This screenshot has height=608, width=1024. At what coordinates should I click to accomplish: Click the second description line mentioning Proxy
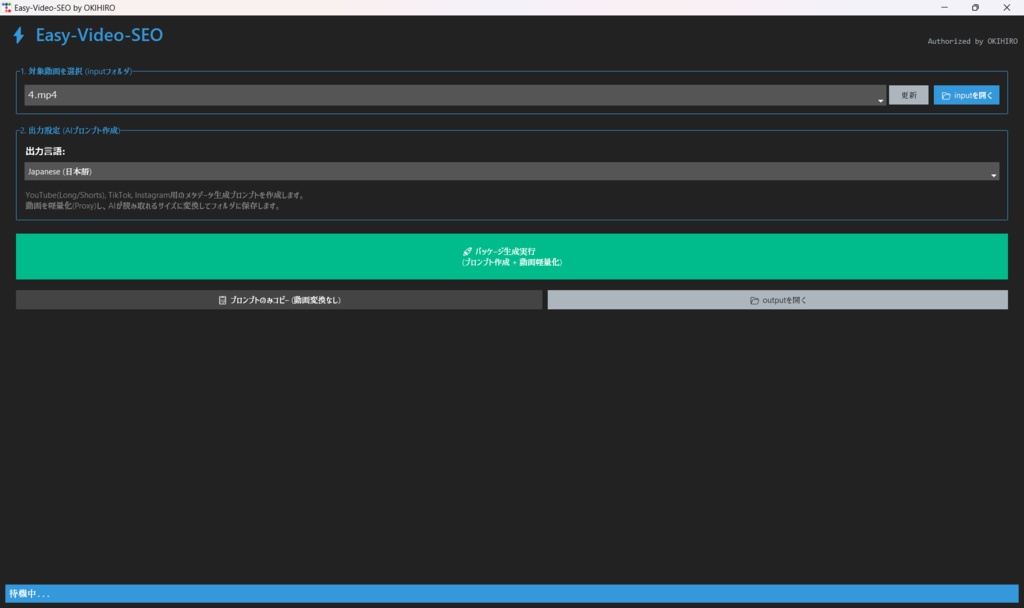coord(152,206)
